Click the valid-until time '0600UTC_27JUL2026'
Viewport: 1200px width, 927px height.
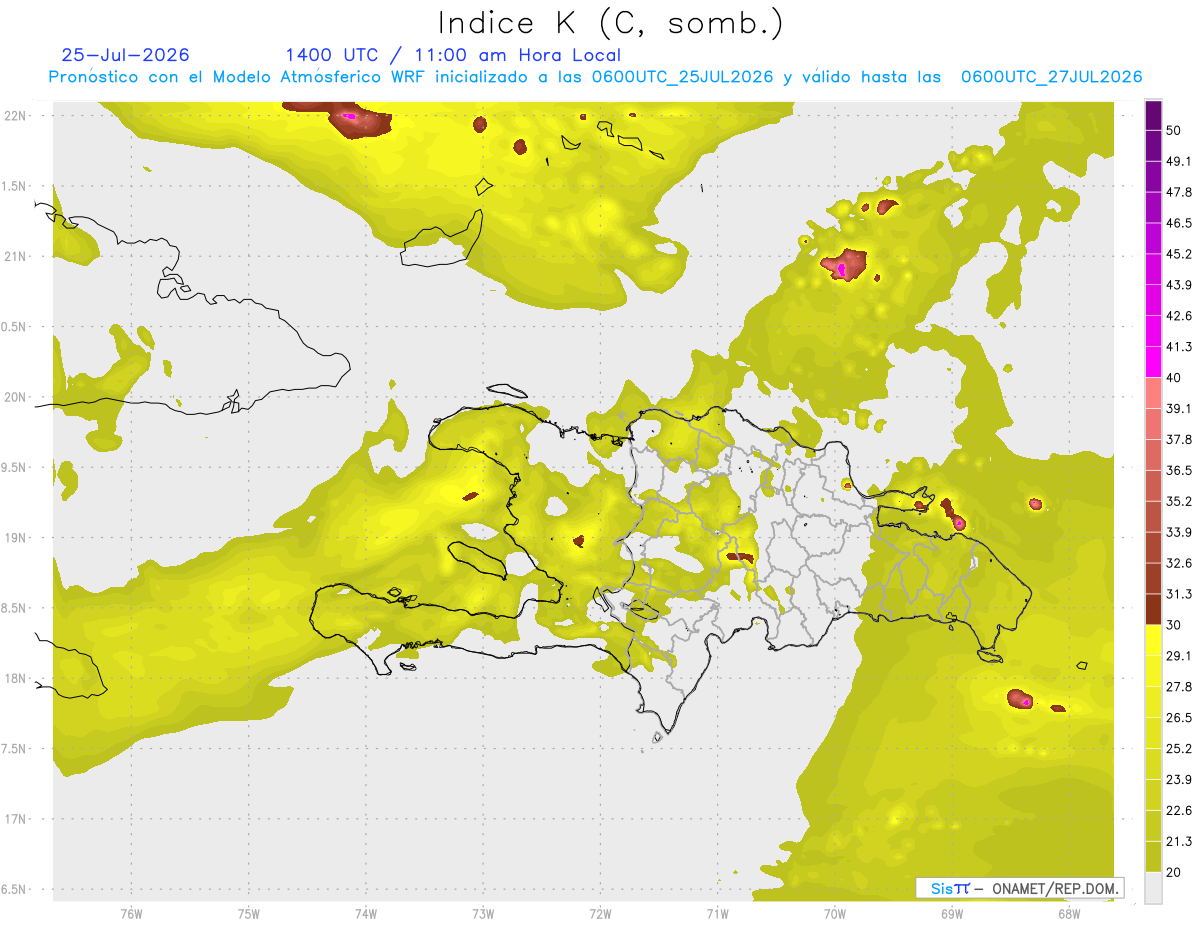(x=1051, y=77)
